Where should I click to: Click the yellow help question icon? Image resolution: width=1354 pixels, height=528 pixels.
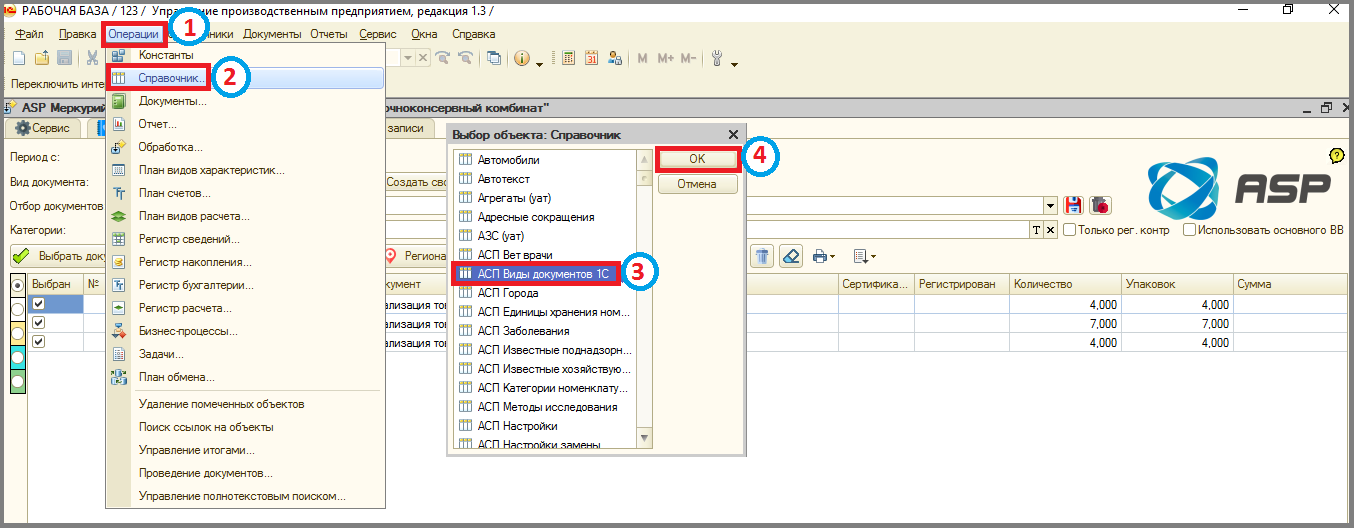point(1337,156)
